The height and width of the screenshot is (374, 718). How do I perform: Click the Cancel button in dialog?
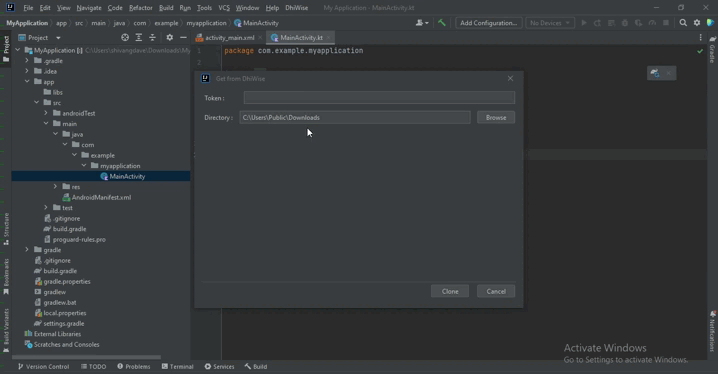tap(496, 291)
